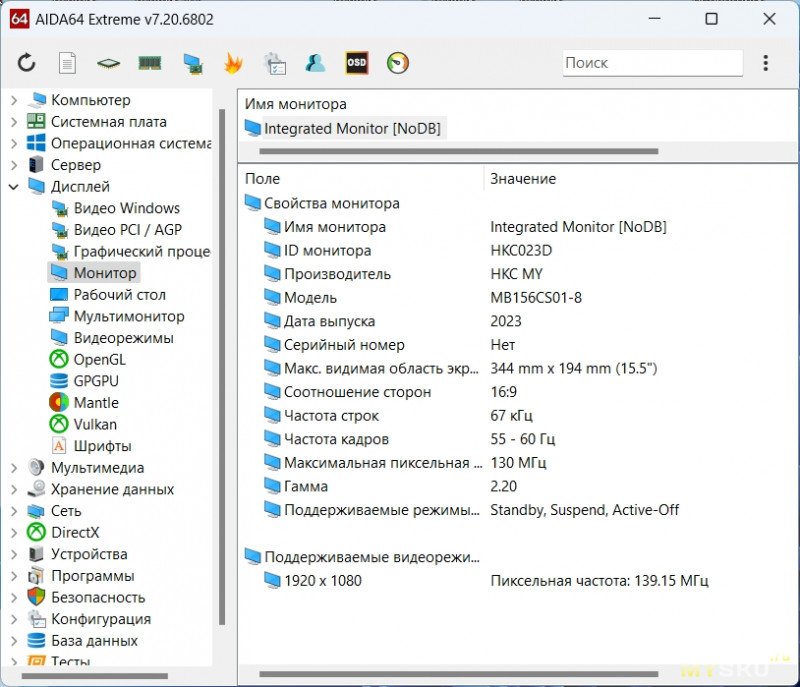Click into the Поиск search field
Screen dimensions: 800x687
coord(653,63)
